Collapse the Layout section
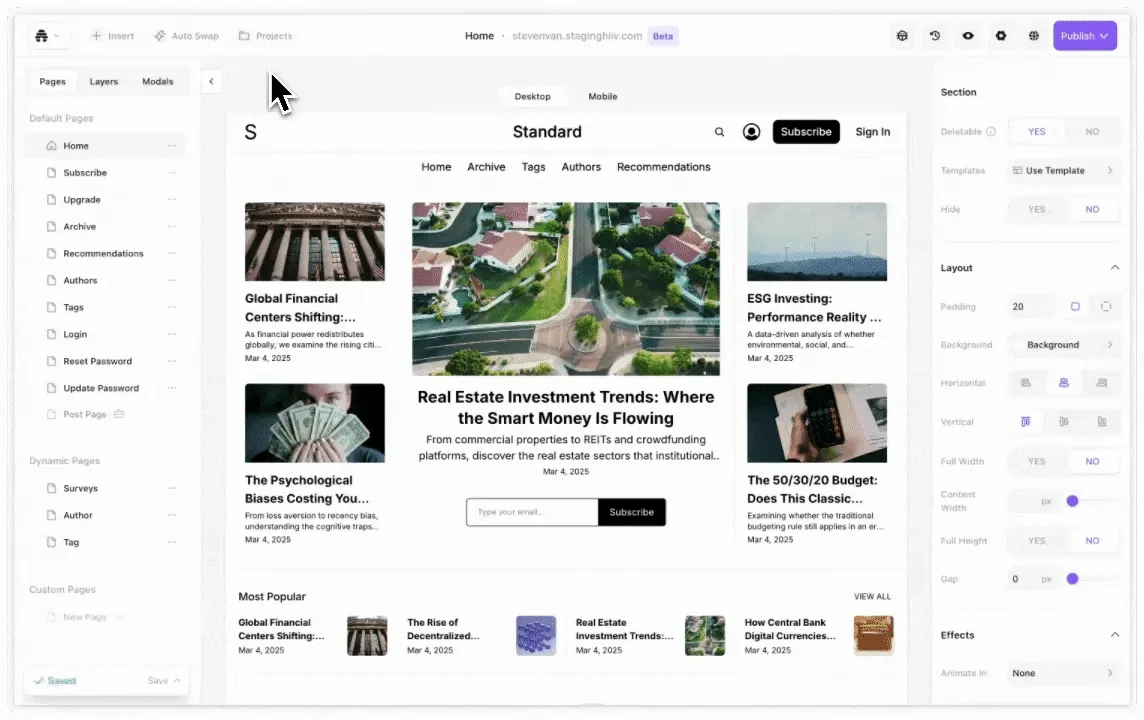Viewport: 1144px width, 720px height. [x=1114, y=268]
